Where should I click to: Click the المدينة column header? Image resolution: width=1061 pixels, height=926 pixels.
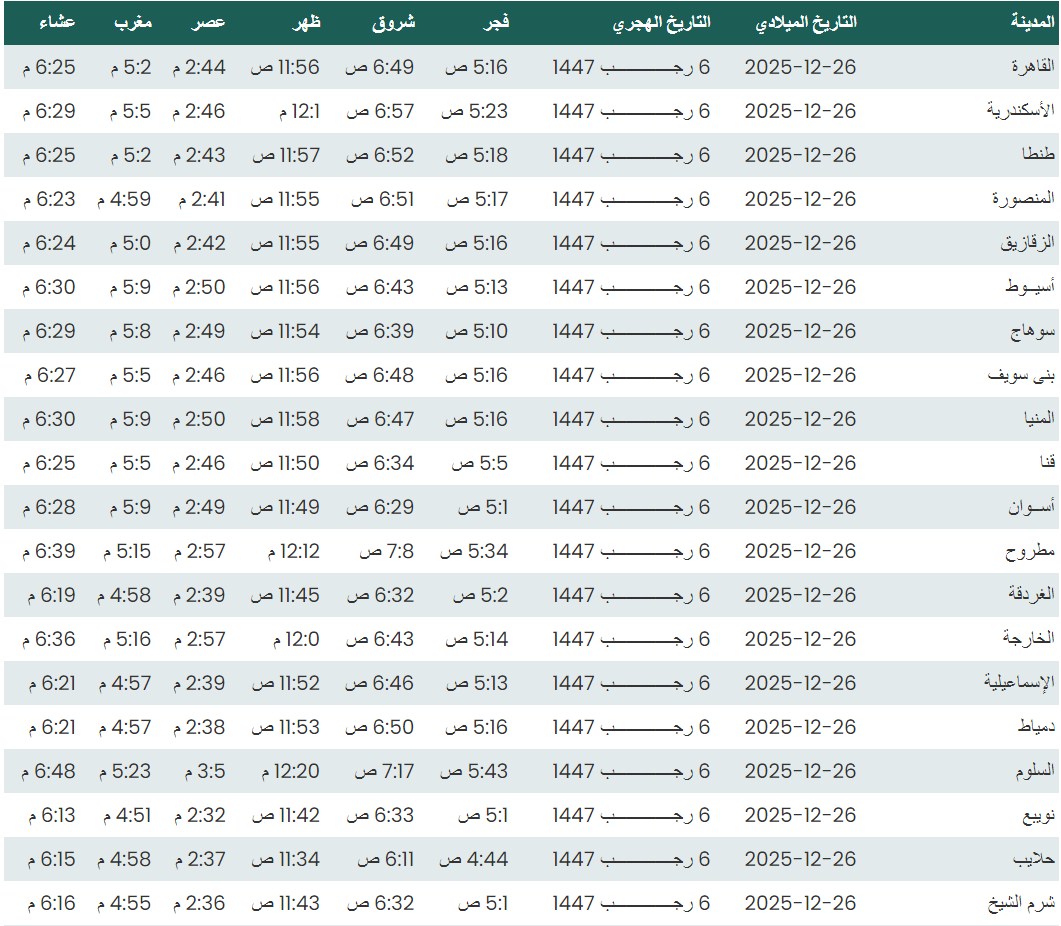[1028, 22]
